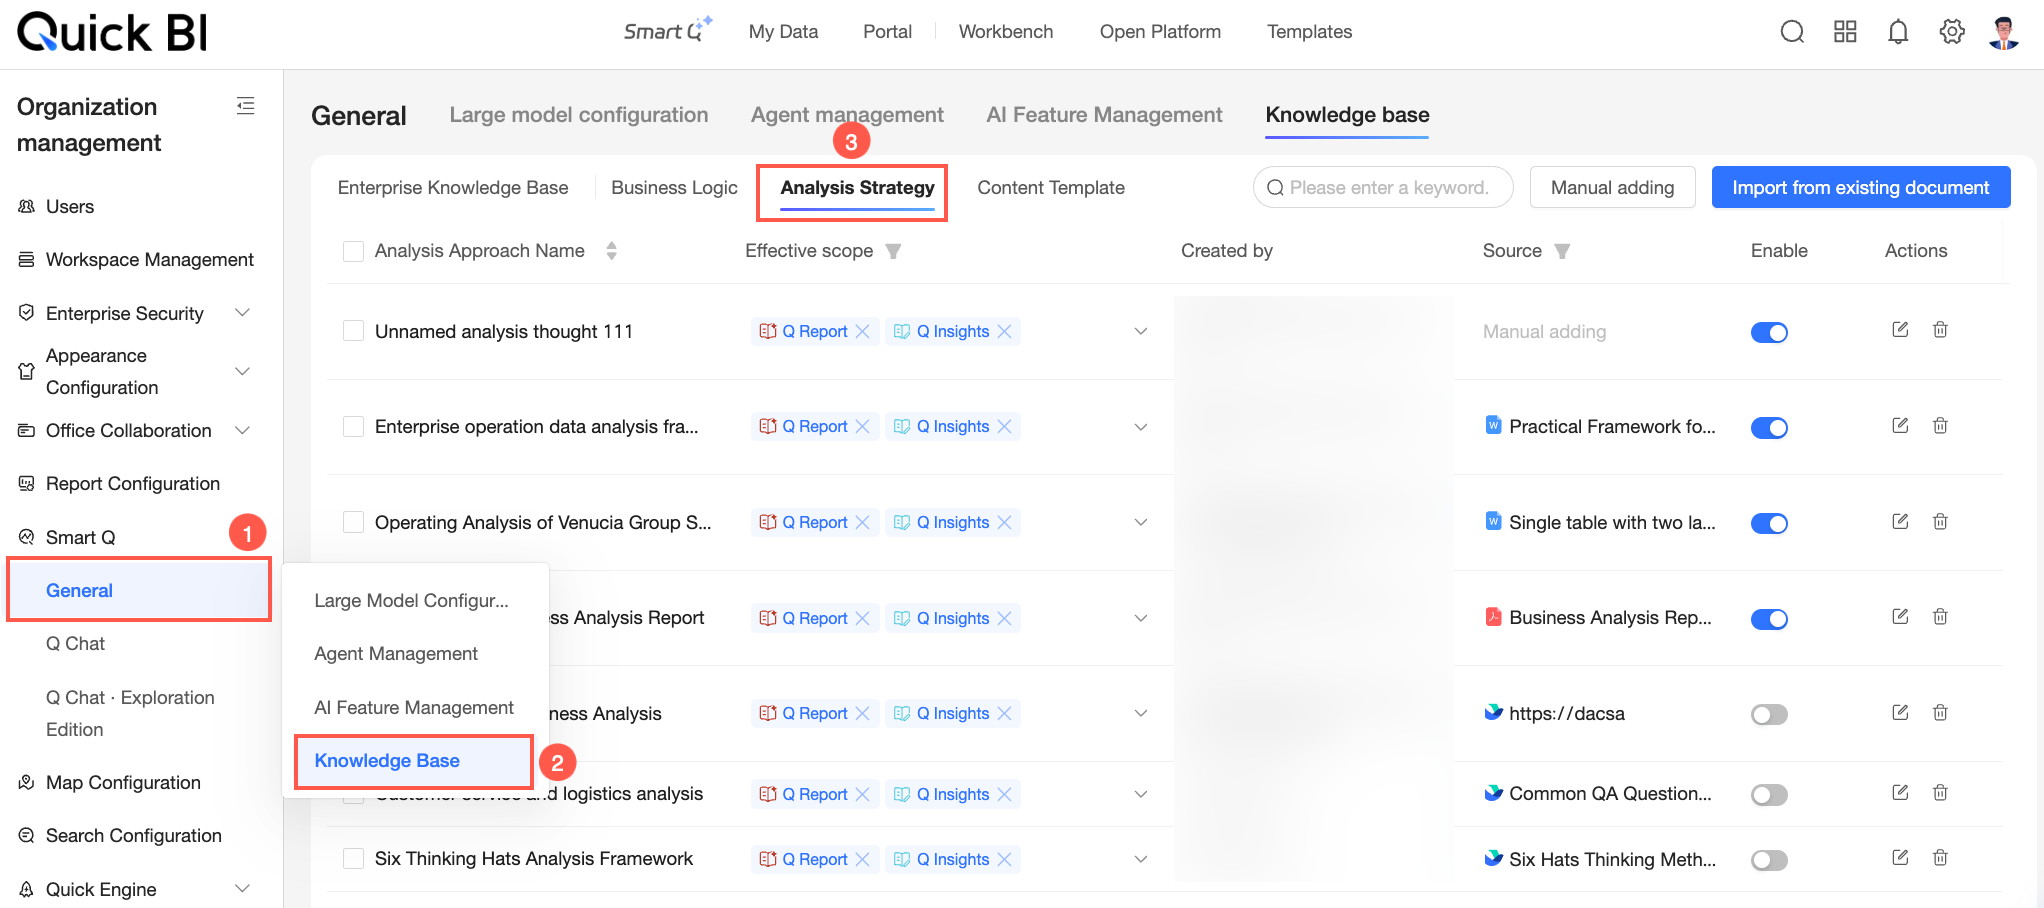The height and width of the screenshot is (908, 2044).
Task: Delete the Business Analysis Rep... source row
Action: pyautogui.click(x=1940, y=617)
